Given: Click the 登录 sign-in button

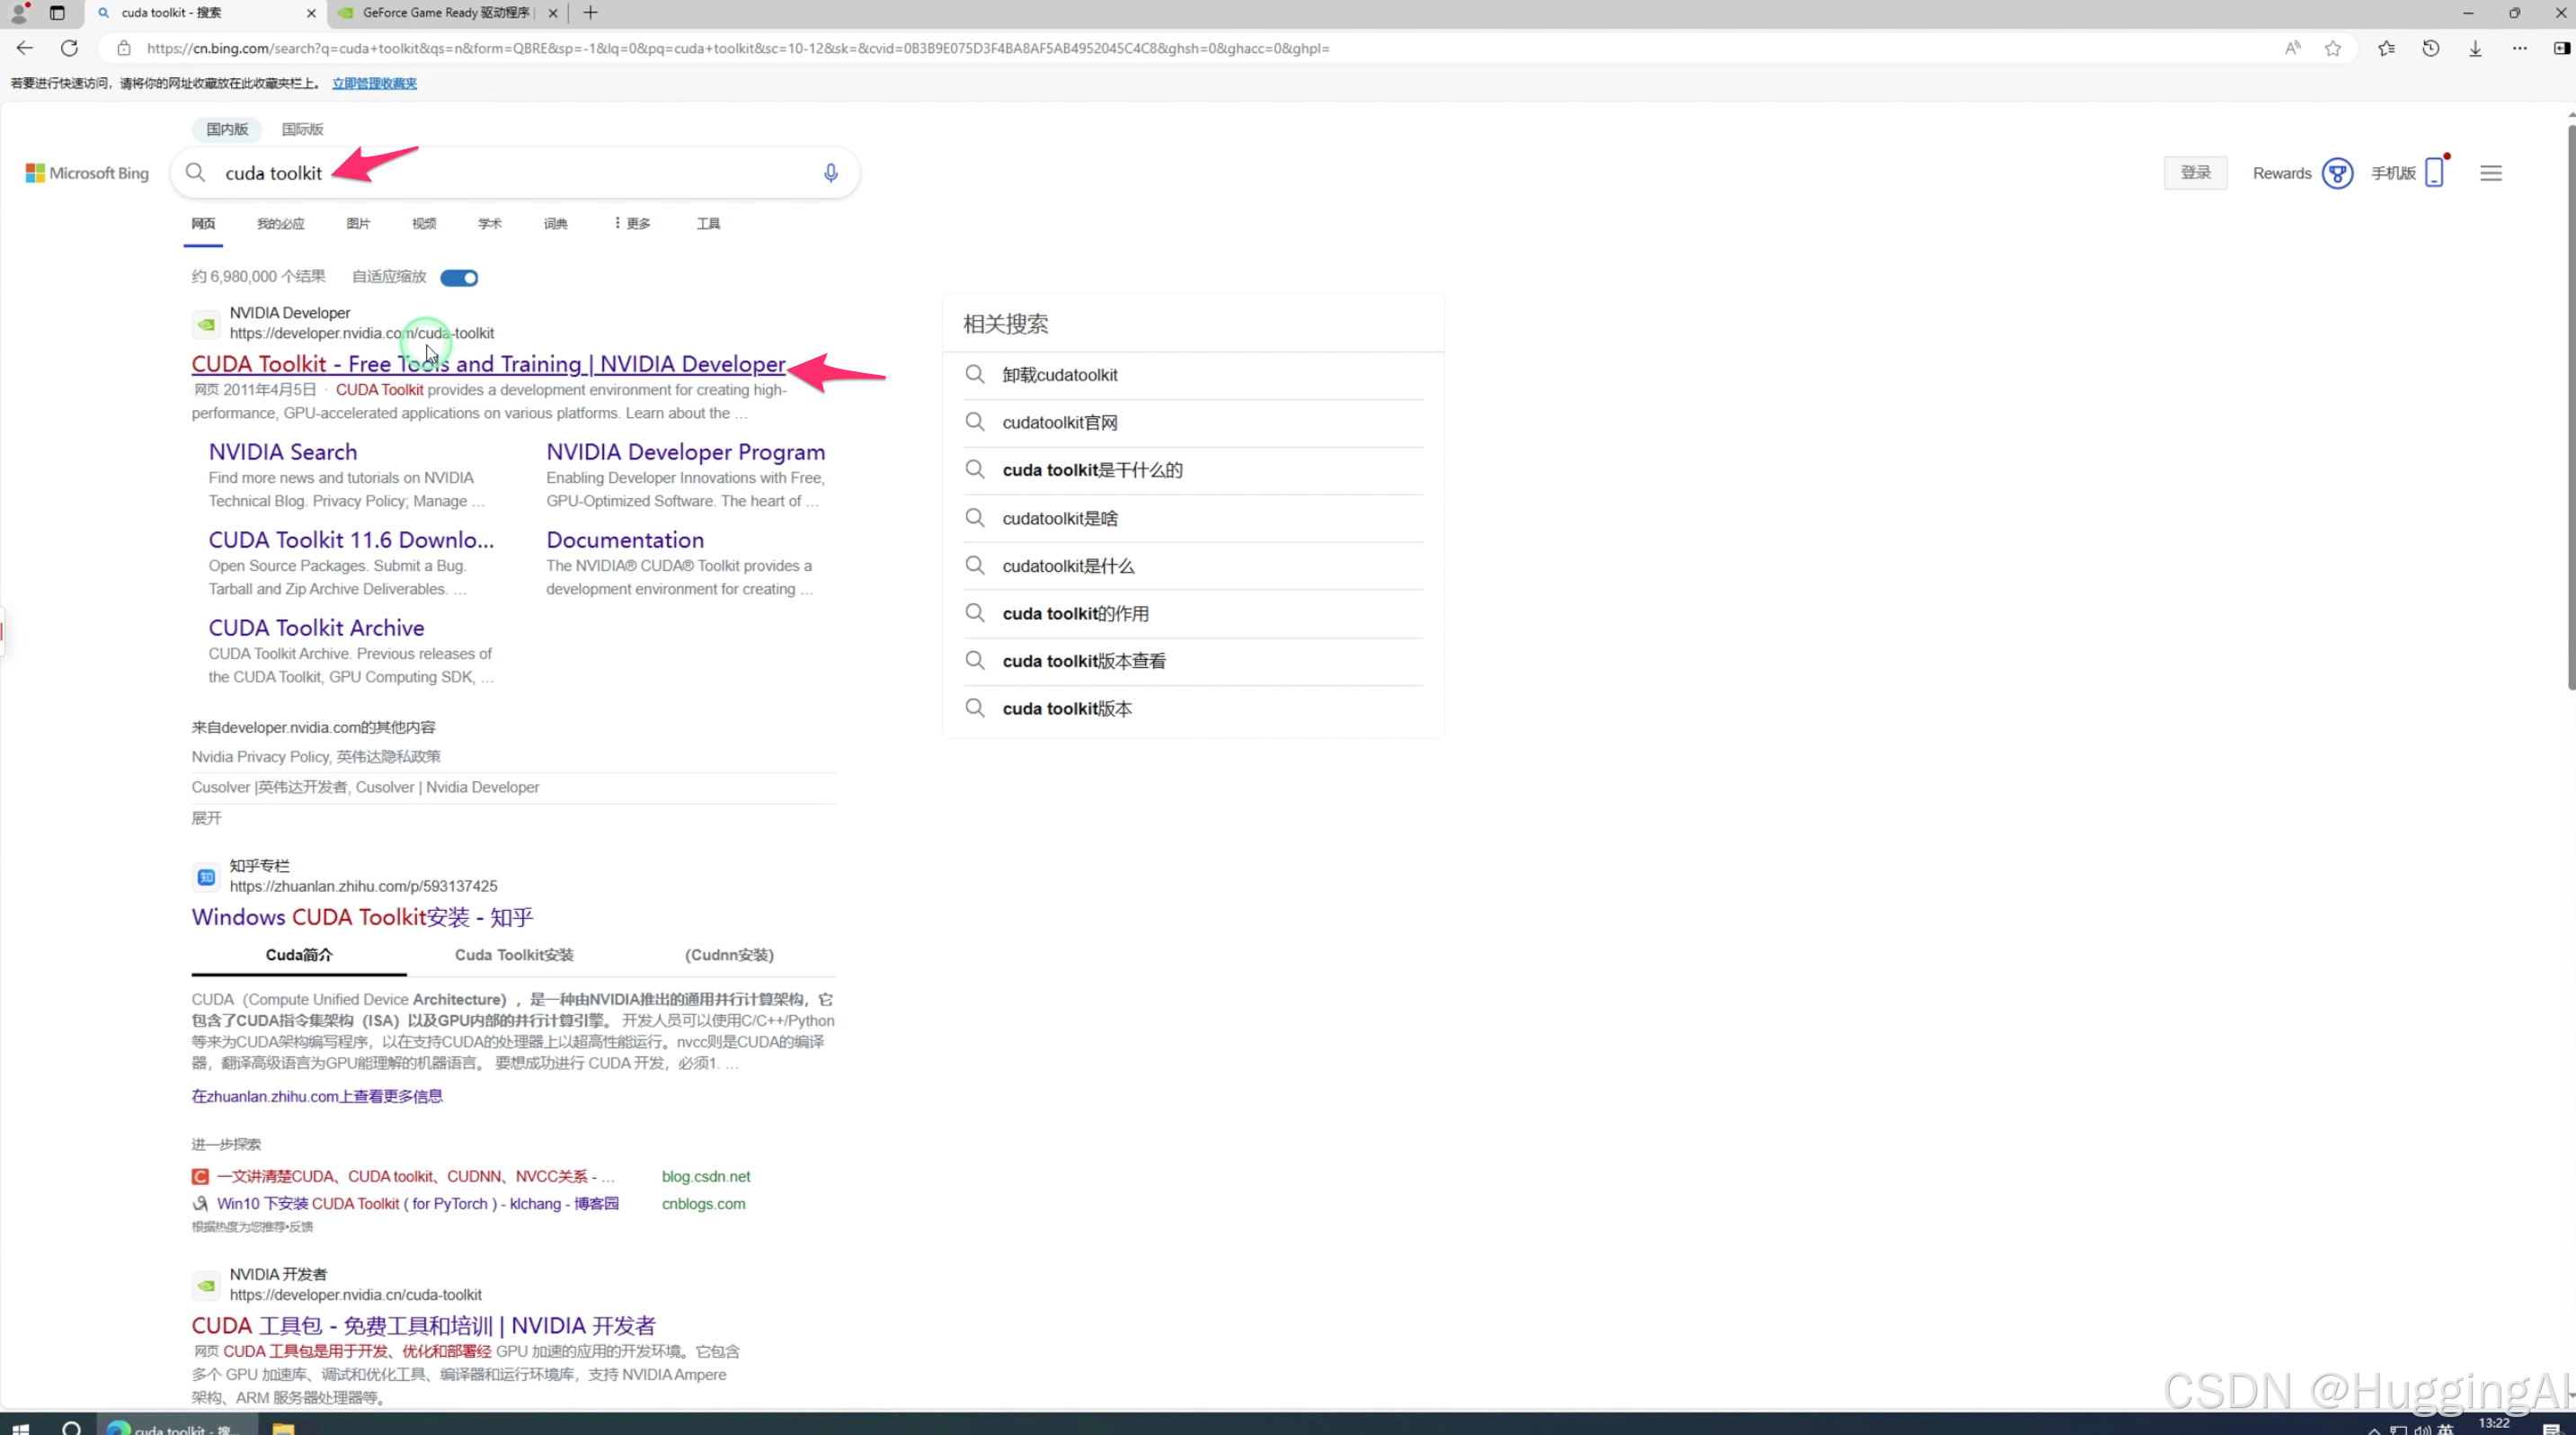Looking at the screenshot, I should (x=2195, y=173).
